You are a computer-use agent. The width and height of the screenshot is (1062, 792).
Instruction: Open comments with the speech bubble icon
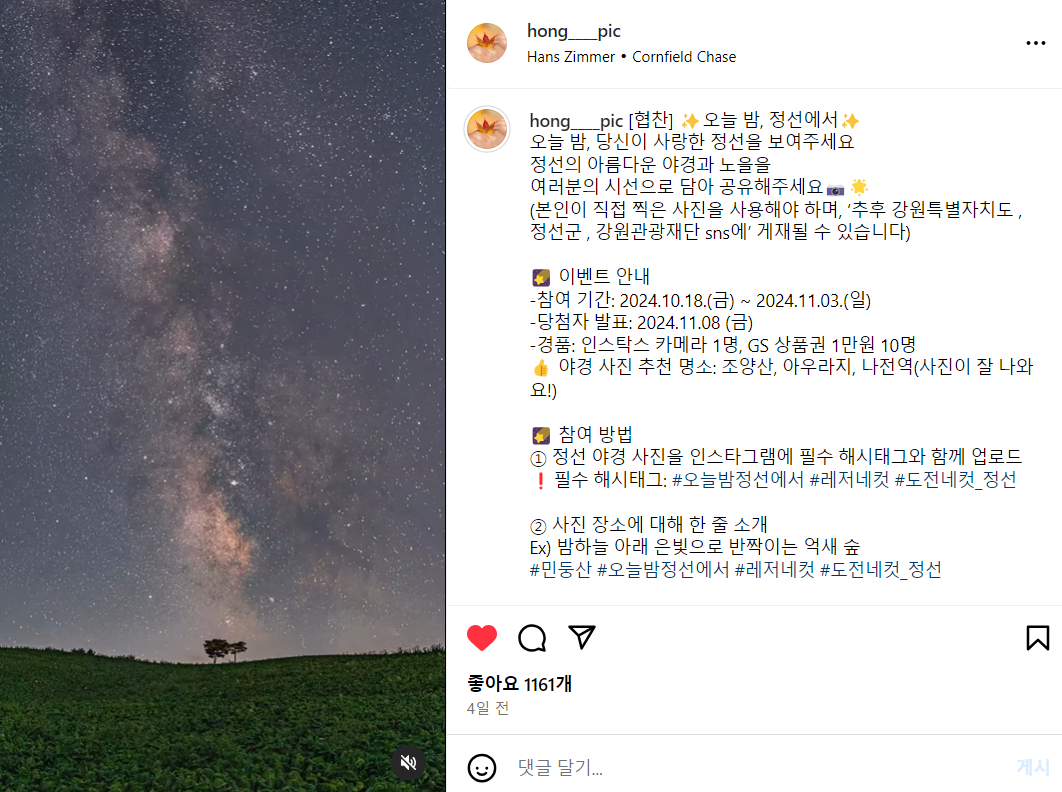click(532, 638)
